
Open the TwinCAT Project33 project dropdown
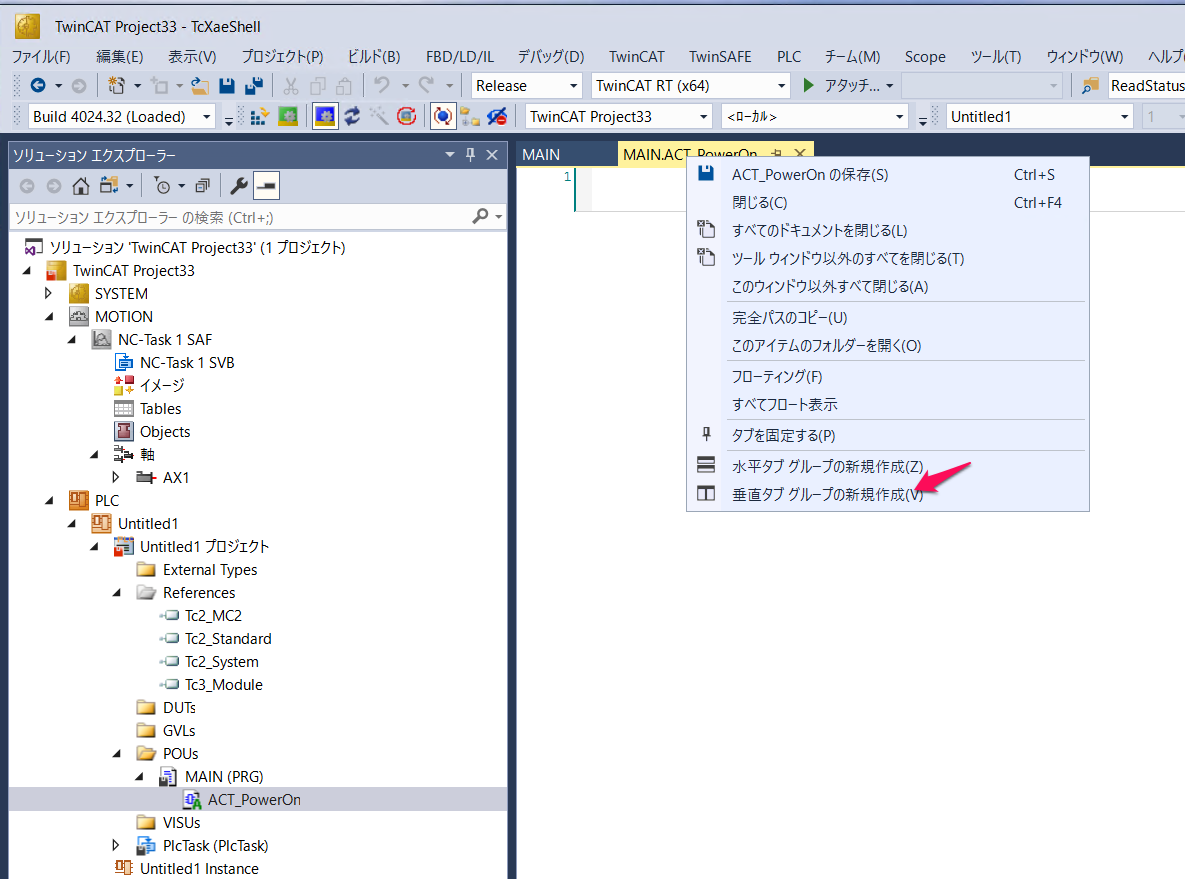tap(704, 117)
